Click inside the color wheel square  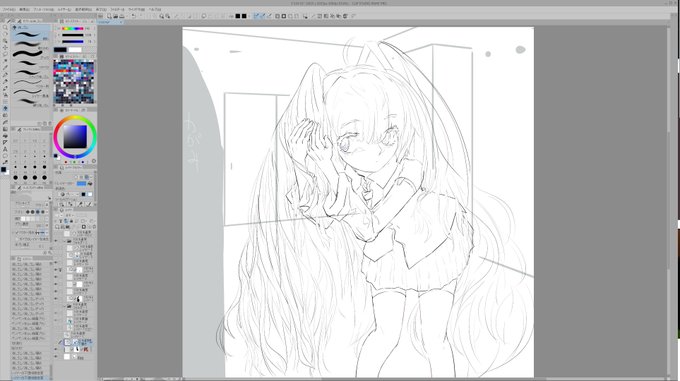[x=75, y=137]
